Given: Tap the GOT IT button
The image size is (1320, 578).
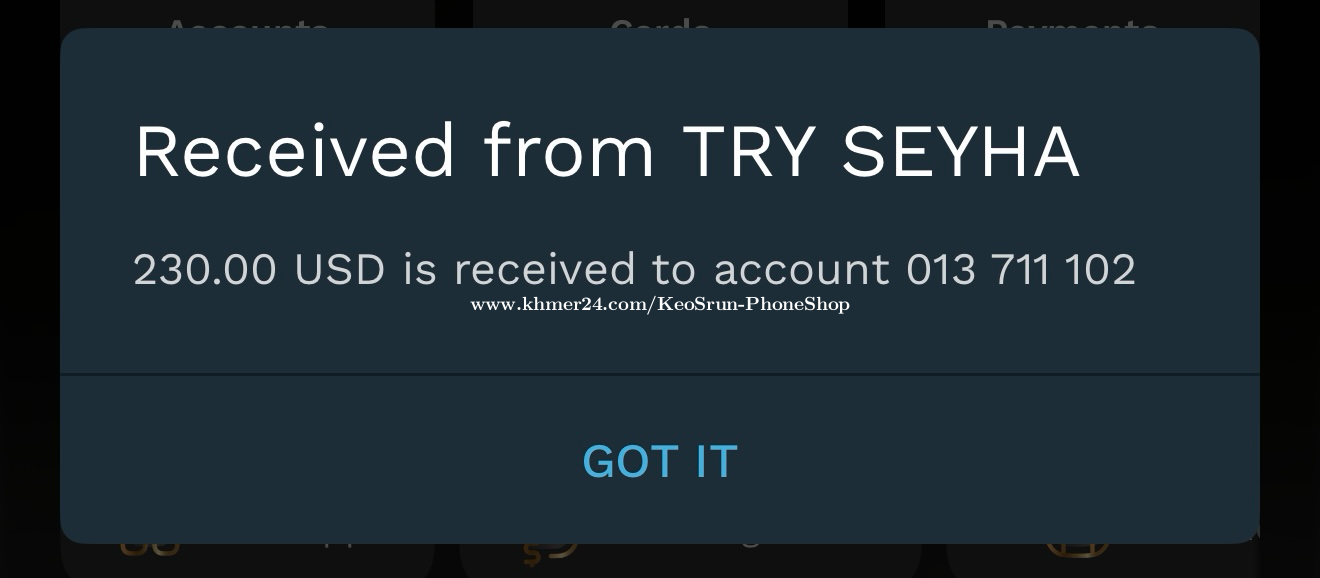Looking at the screenshot, I should point(660,461).
